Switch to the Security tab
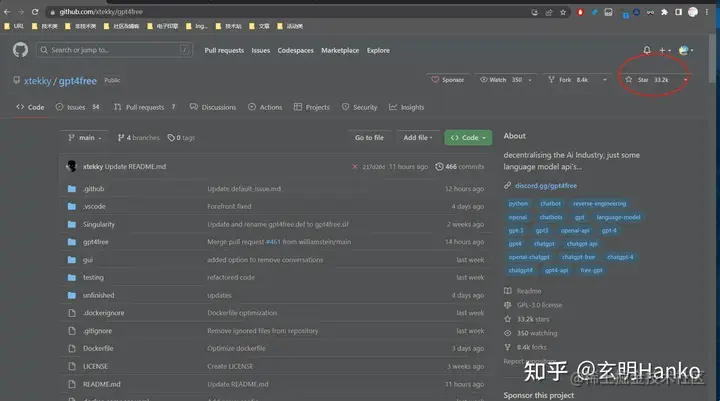 click(x=360, y=107)
